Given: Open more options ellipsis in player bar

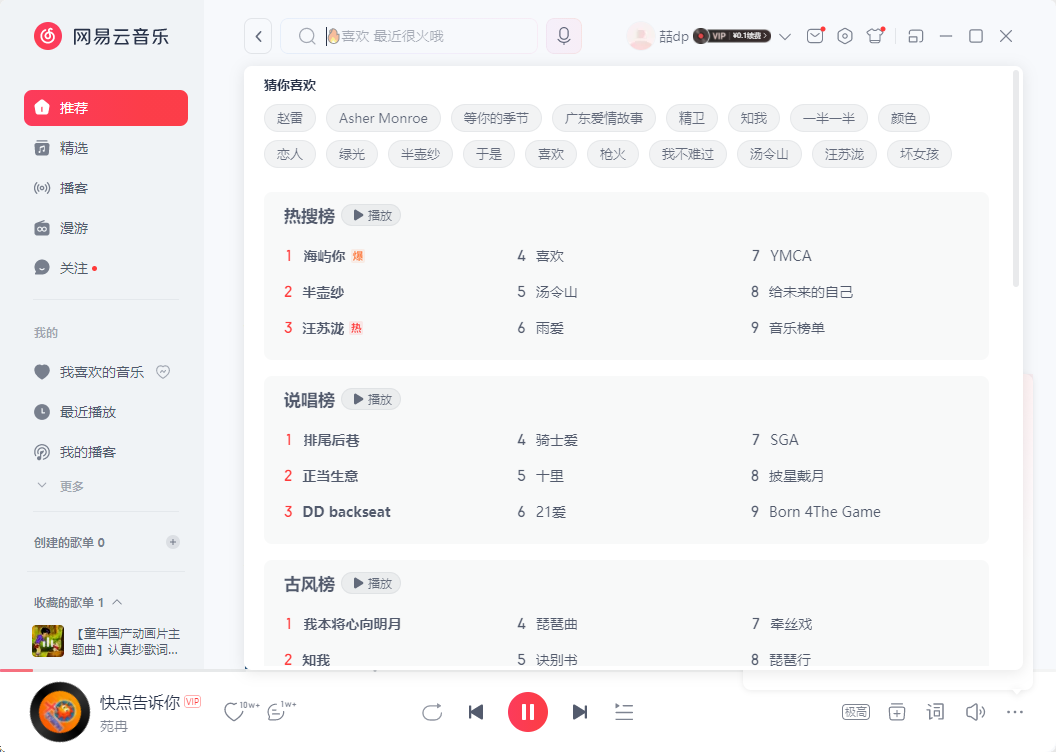Looking at the screenshot, I should [x=1015, y=712].
